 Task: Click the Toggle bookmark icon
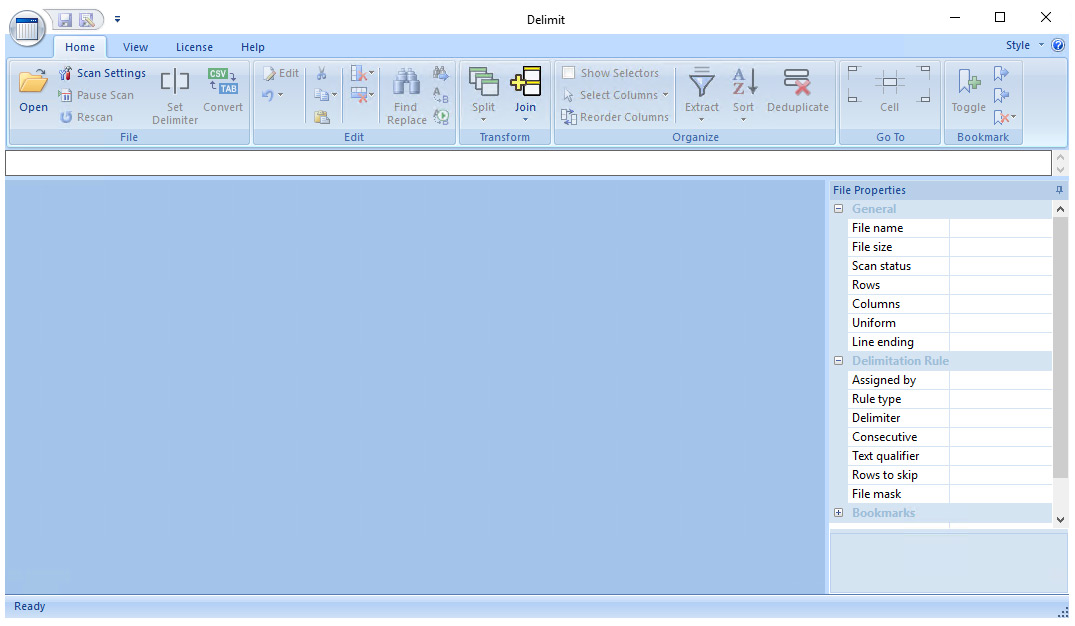pos(969,81)
